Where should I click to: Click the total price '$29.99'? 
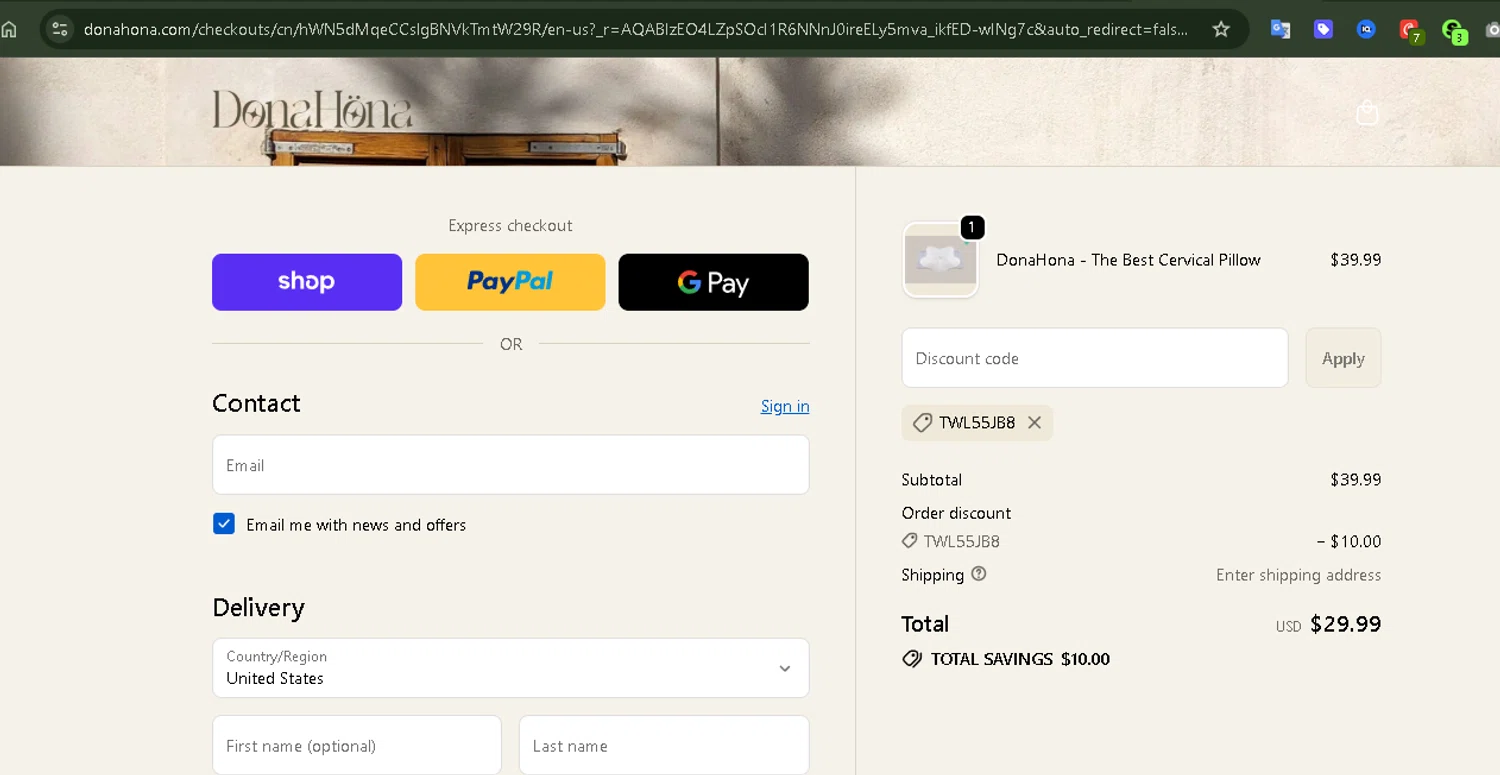pyautogui.click(x=1345, y=624)
